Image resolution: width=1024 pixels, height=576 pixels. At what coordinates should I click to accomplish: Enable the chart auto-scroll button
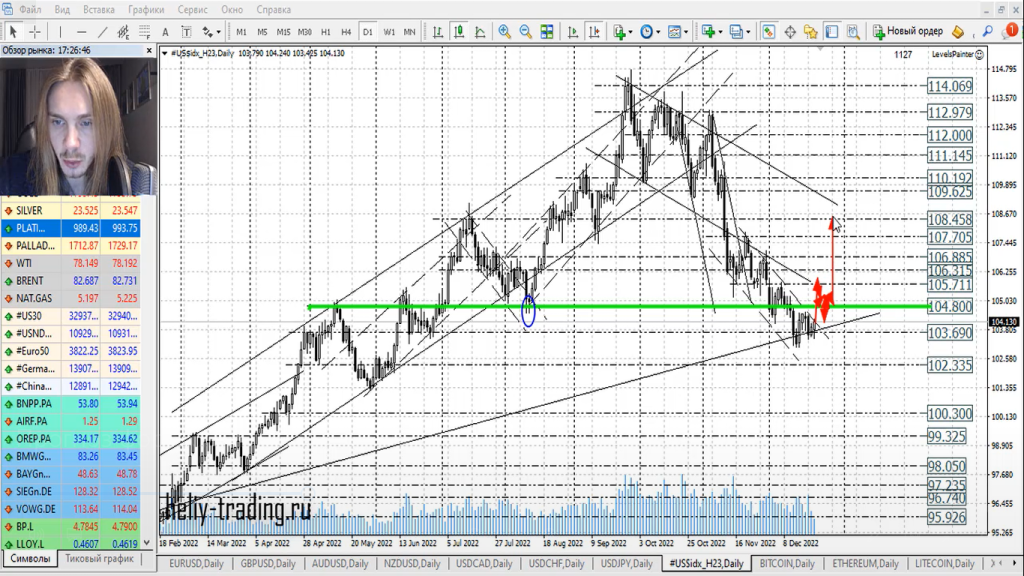coord(573,32)
